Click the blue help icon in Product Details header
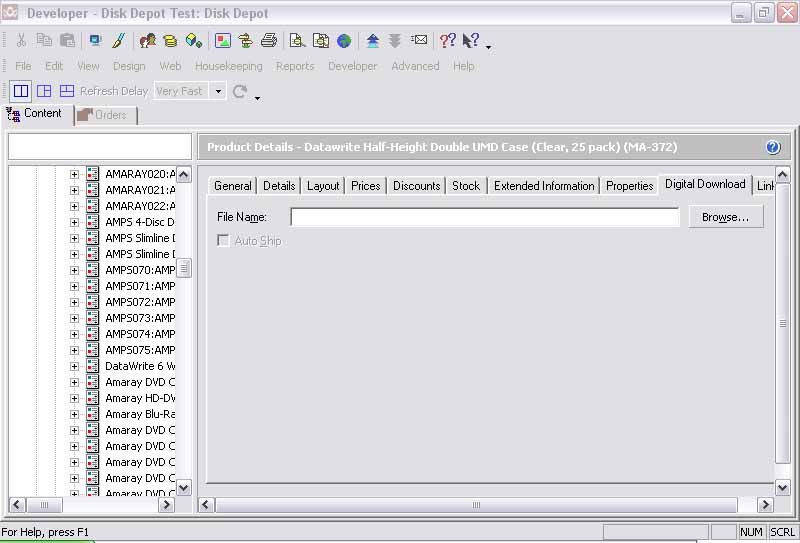 click(772, 147)
